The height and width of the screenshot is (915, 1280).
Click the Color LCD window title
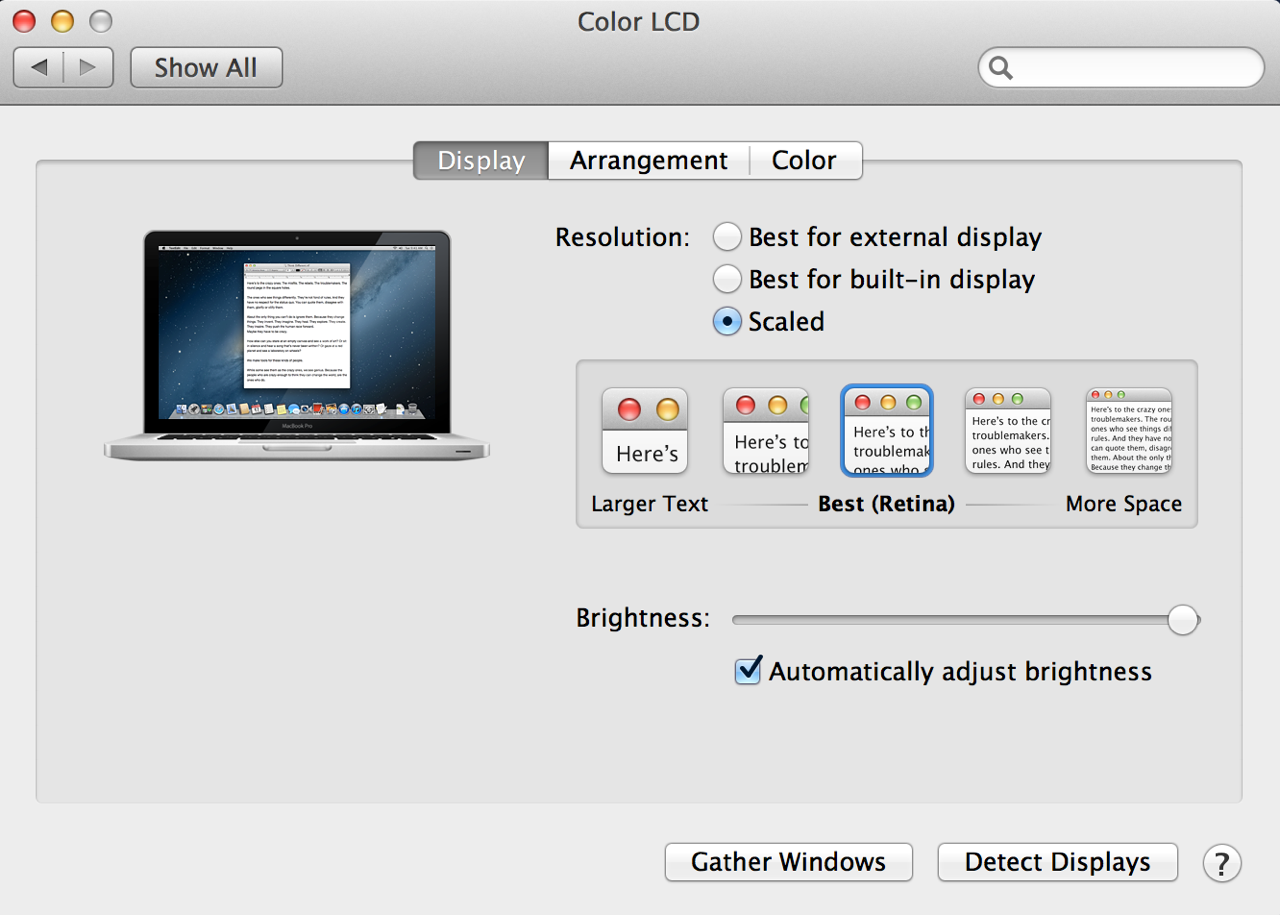[639, 21]
